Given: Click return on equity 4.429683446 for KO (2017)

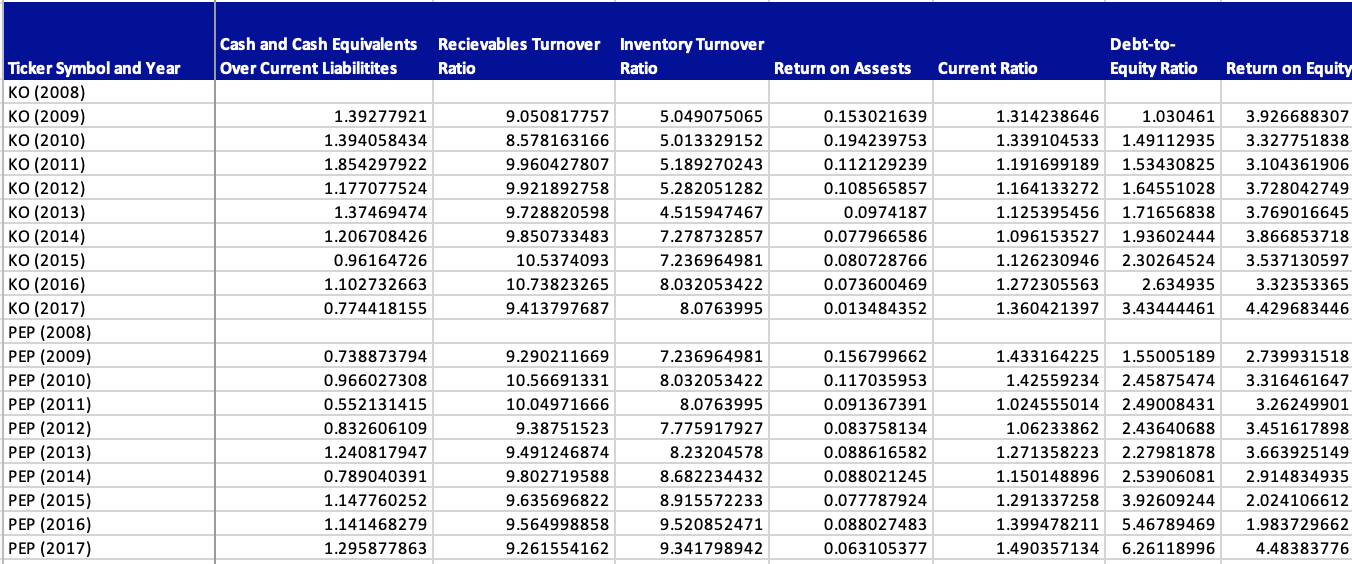Looking at the screenshot, I should (1286, 308).
